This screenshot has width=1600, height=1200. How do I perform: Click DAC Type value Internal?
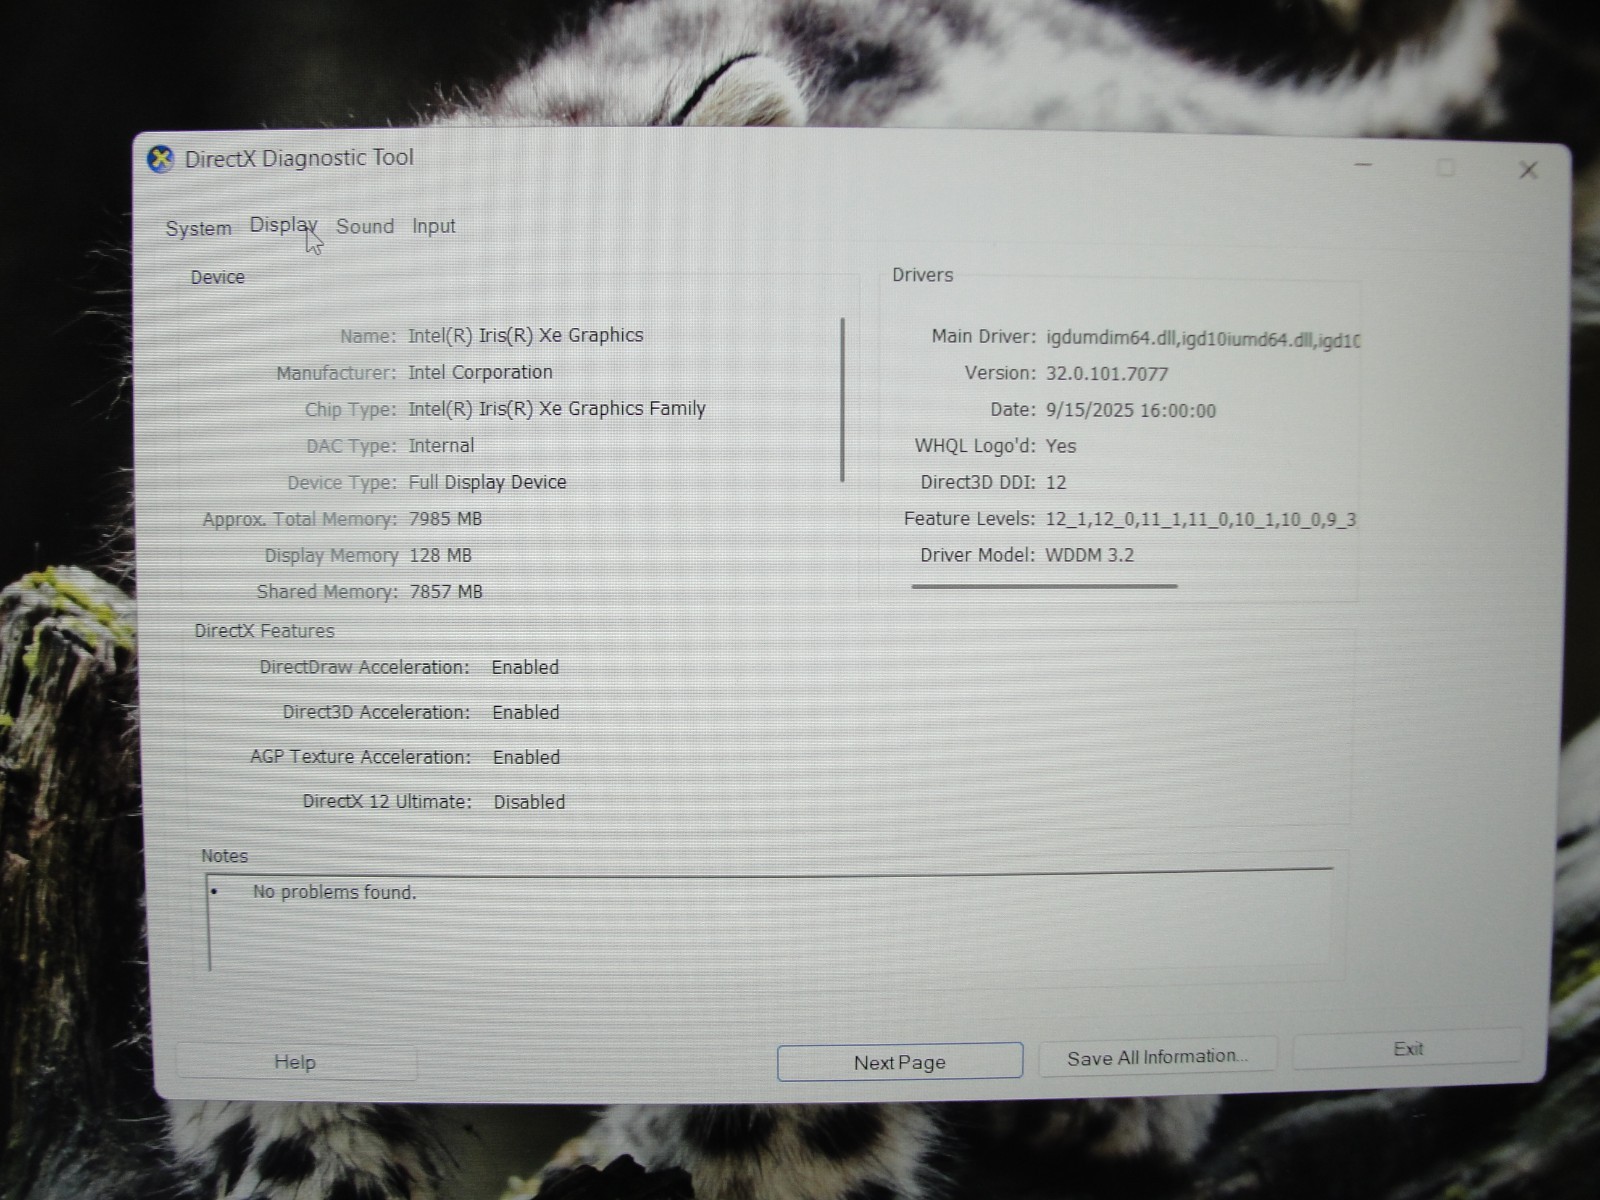coord(441,445)
